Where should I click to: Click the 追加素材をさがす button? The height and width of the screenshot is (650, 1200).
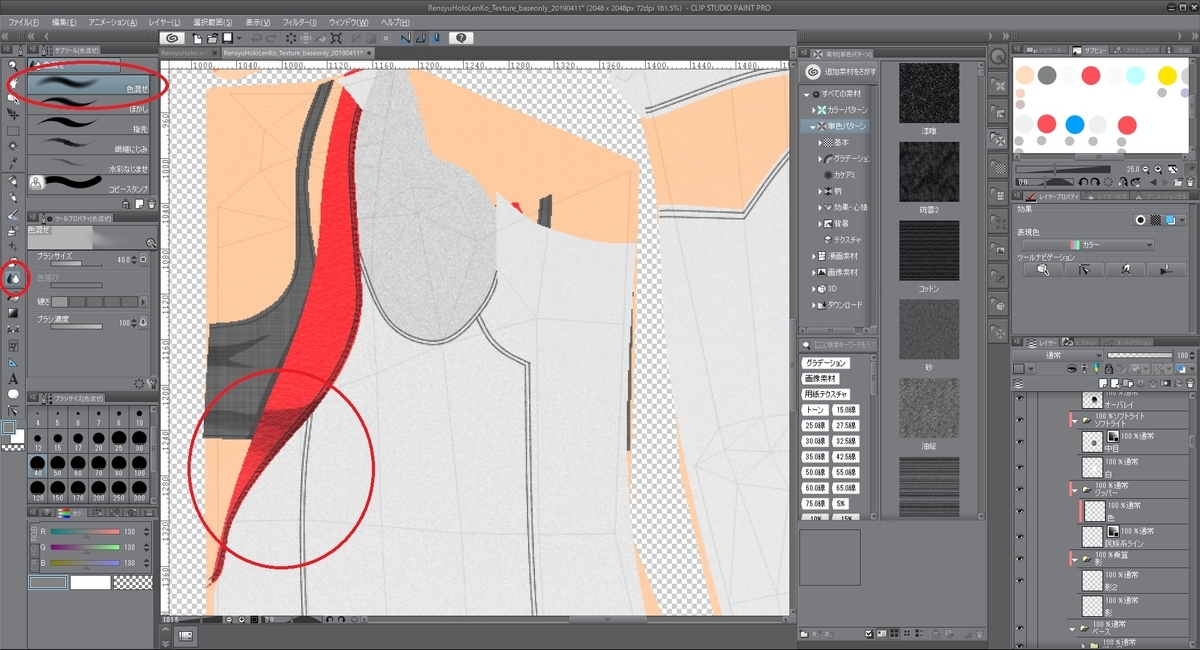coord(840,73)
